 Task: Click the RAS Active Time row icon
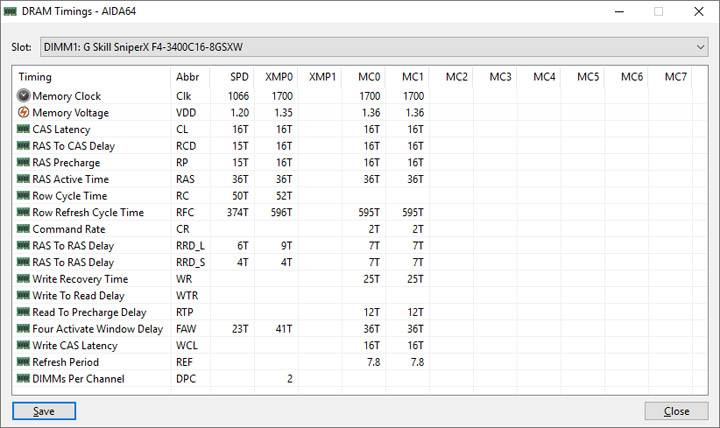click(23, 179)
